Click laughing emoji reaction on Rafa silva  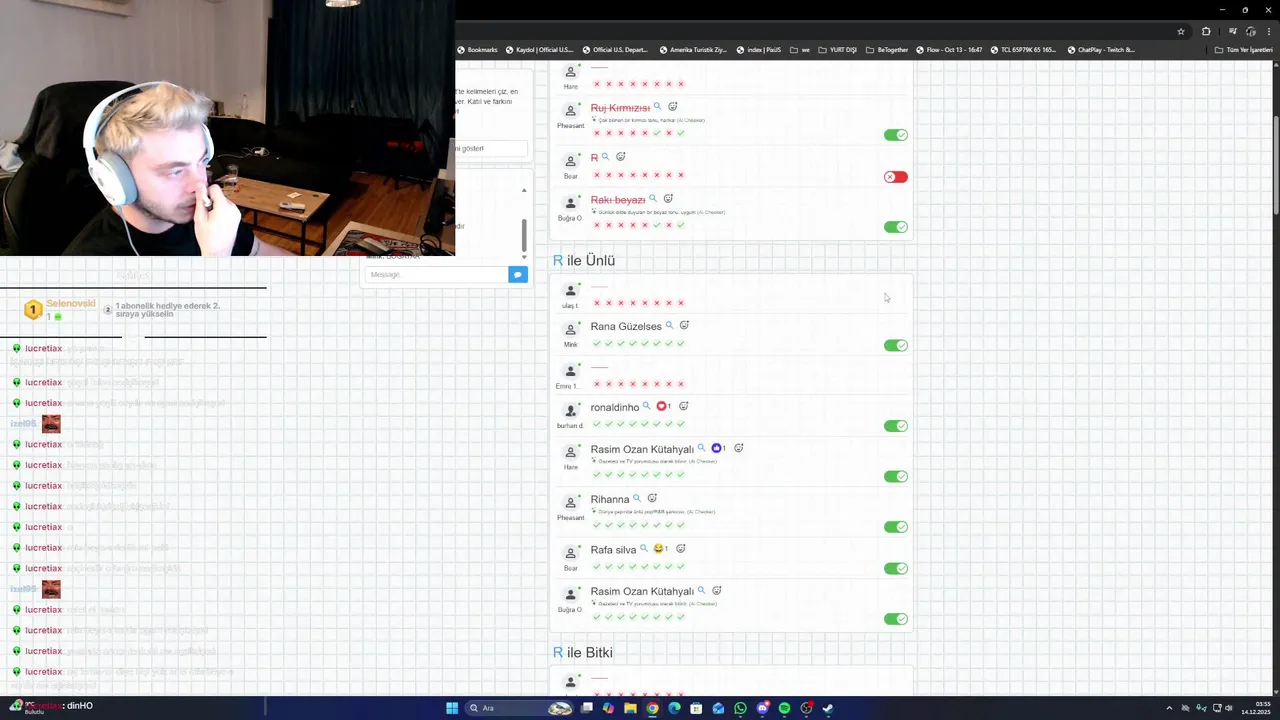pyautogui.click(x=660, y=549)
